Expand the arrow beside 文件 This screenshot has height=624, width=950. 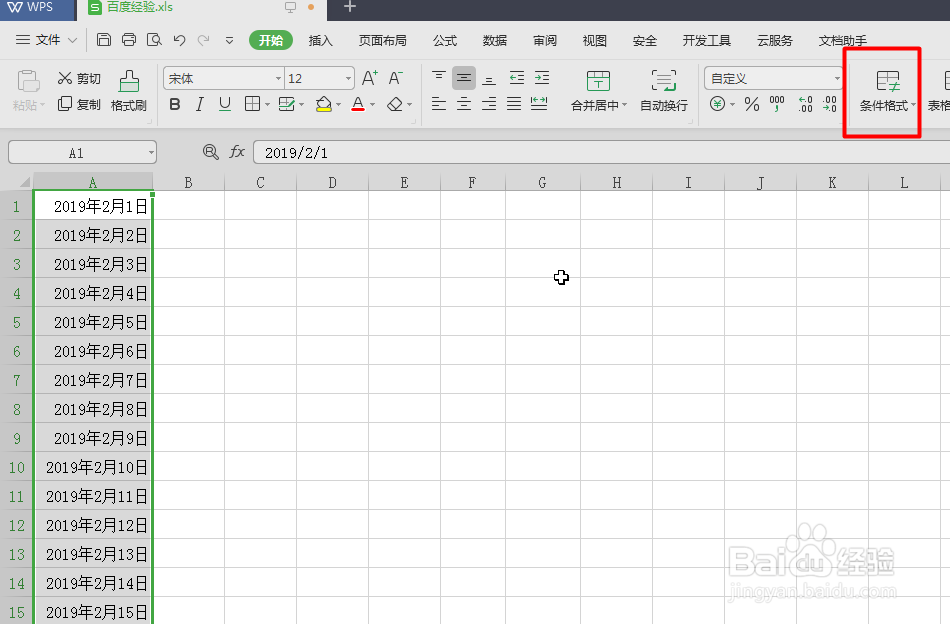[73, 41]
